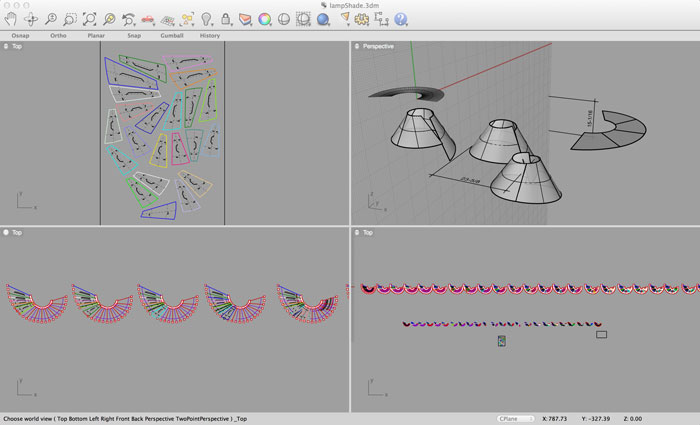Screen dimensions: 700x425
Task: Click the dimension tool icon
Action: pos(381,19)
